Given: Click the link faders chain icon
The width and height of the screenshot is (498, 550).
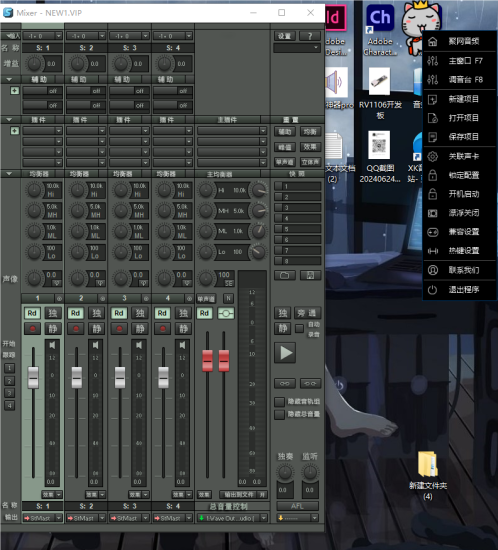Looking at the screenshot, I should click(x=284, y=383).
